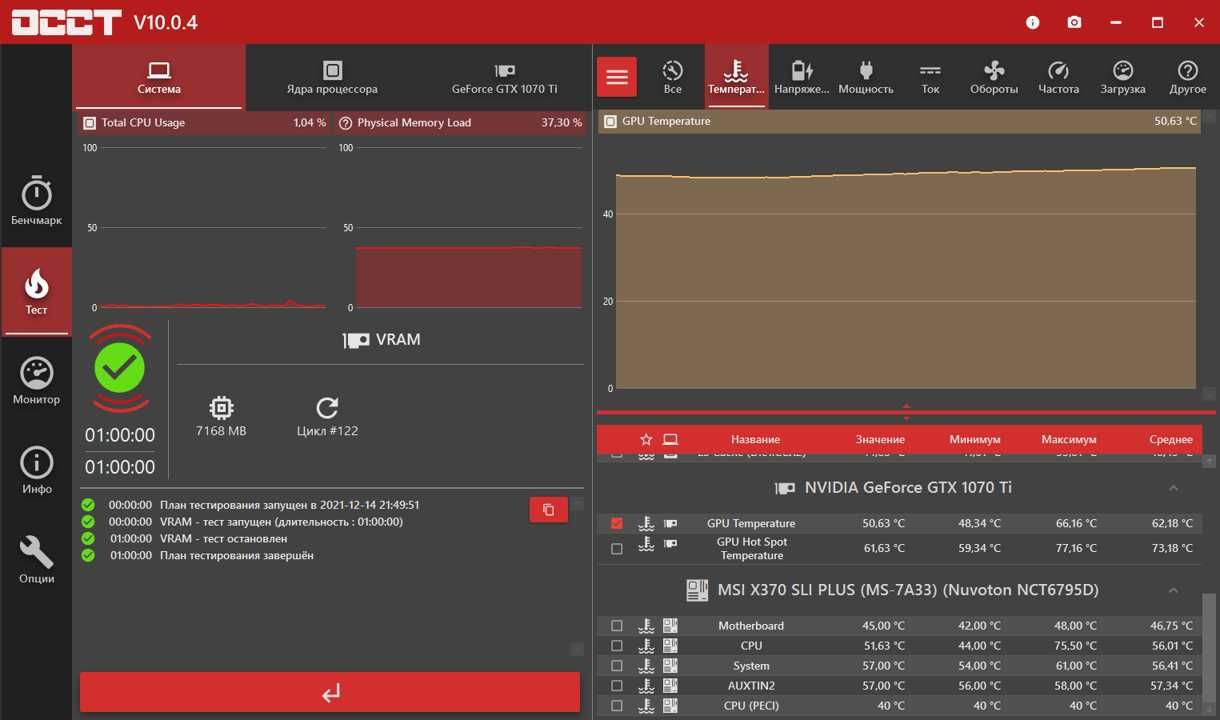Select the Система tab
The image size is (1220, 720).
[x=159, y=77]
